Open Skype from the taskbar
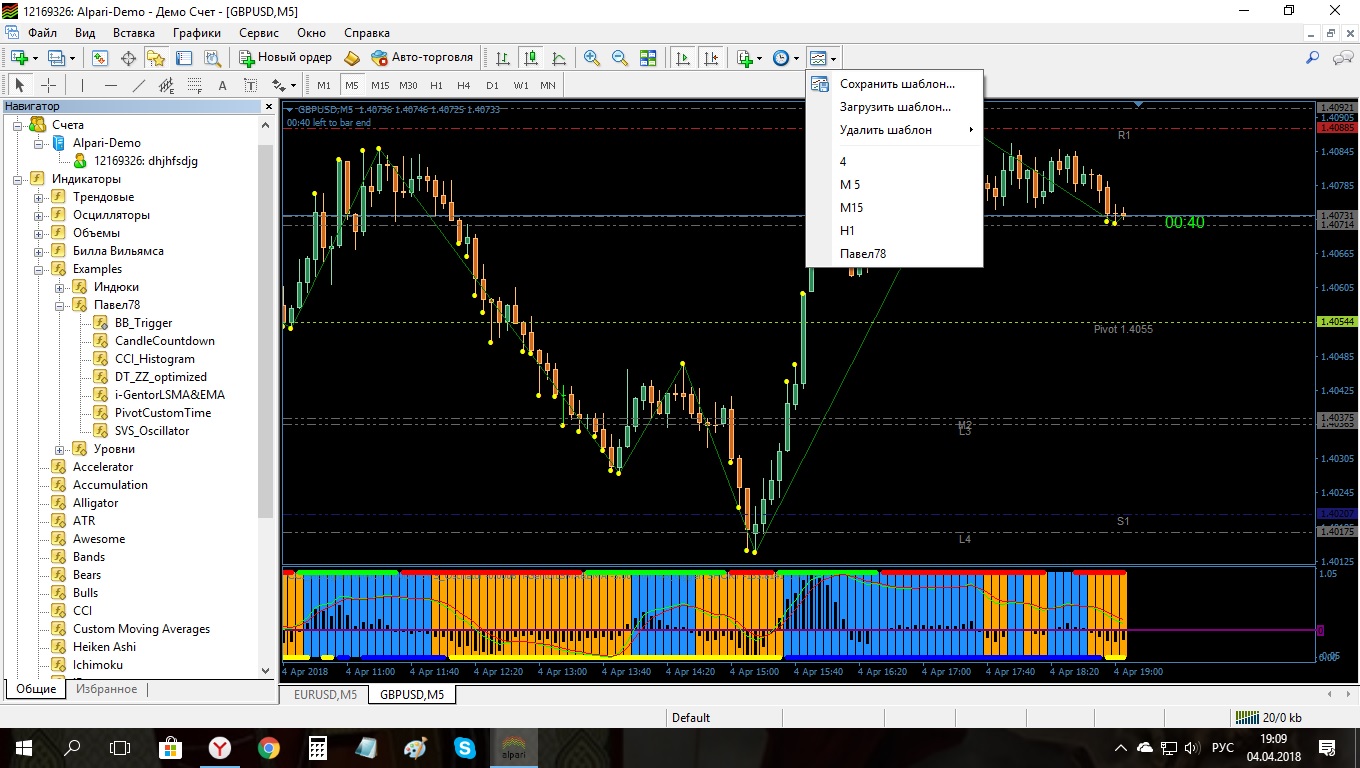This screenshot has width=1360, height=768. pyautogui.click(x=465, y=747)
